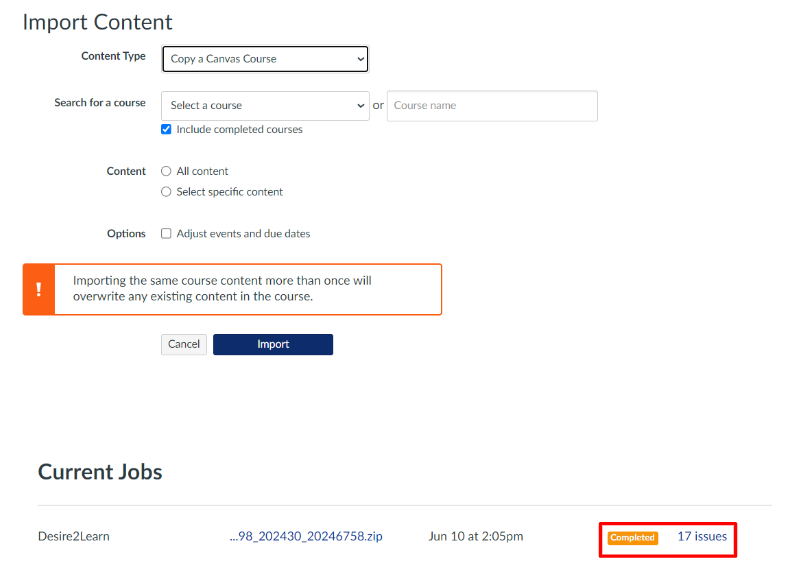Open the imported .zip file link

click(306, 537)
